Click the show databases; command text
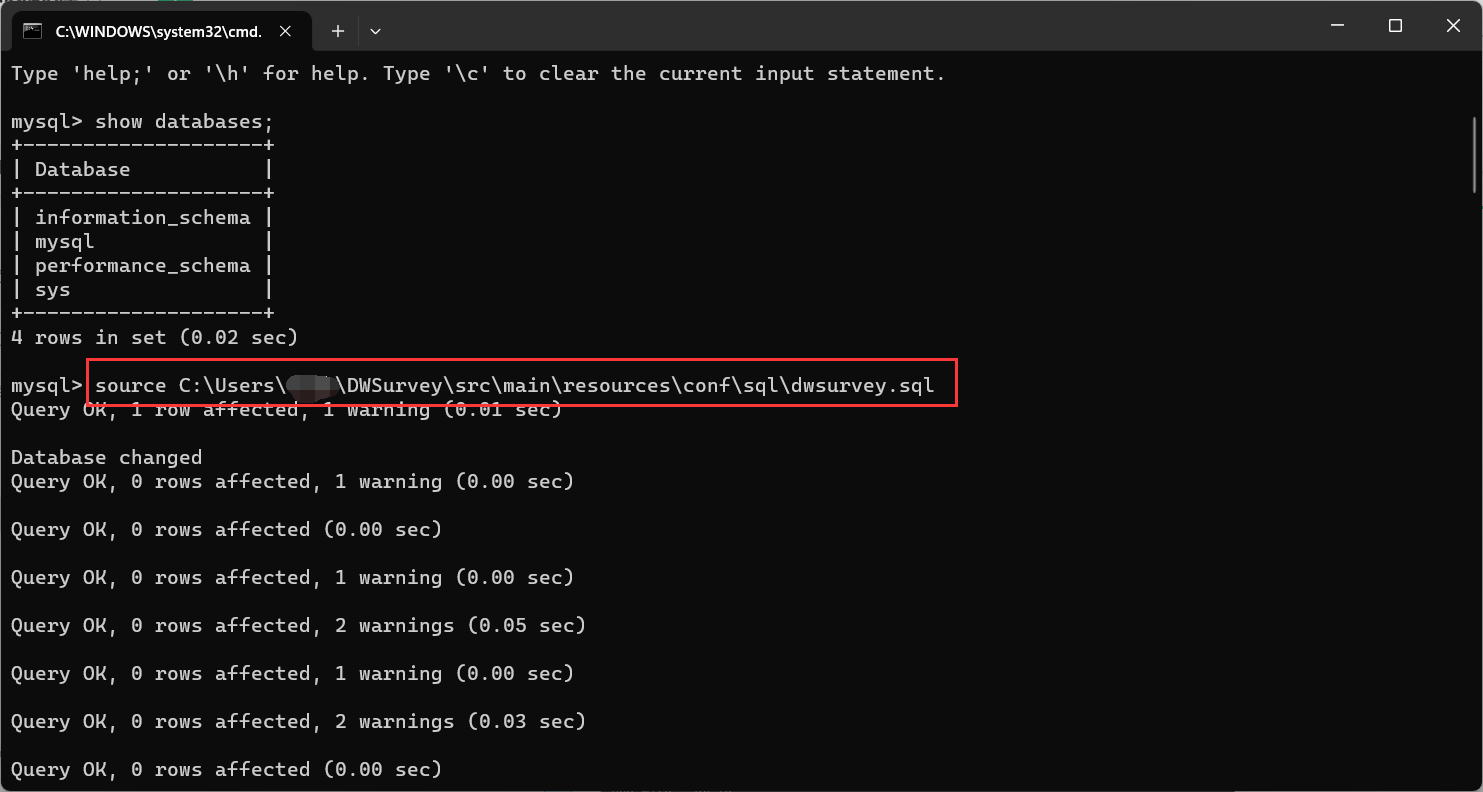Screen dimensions: 1483x792 coord(183,121)
